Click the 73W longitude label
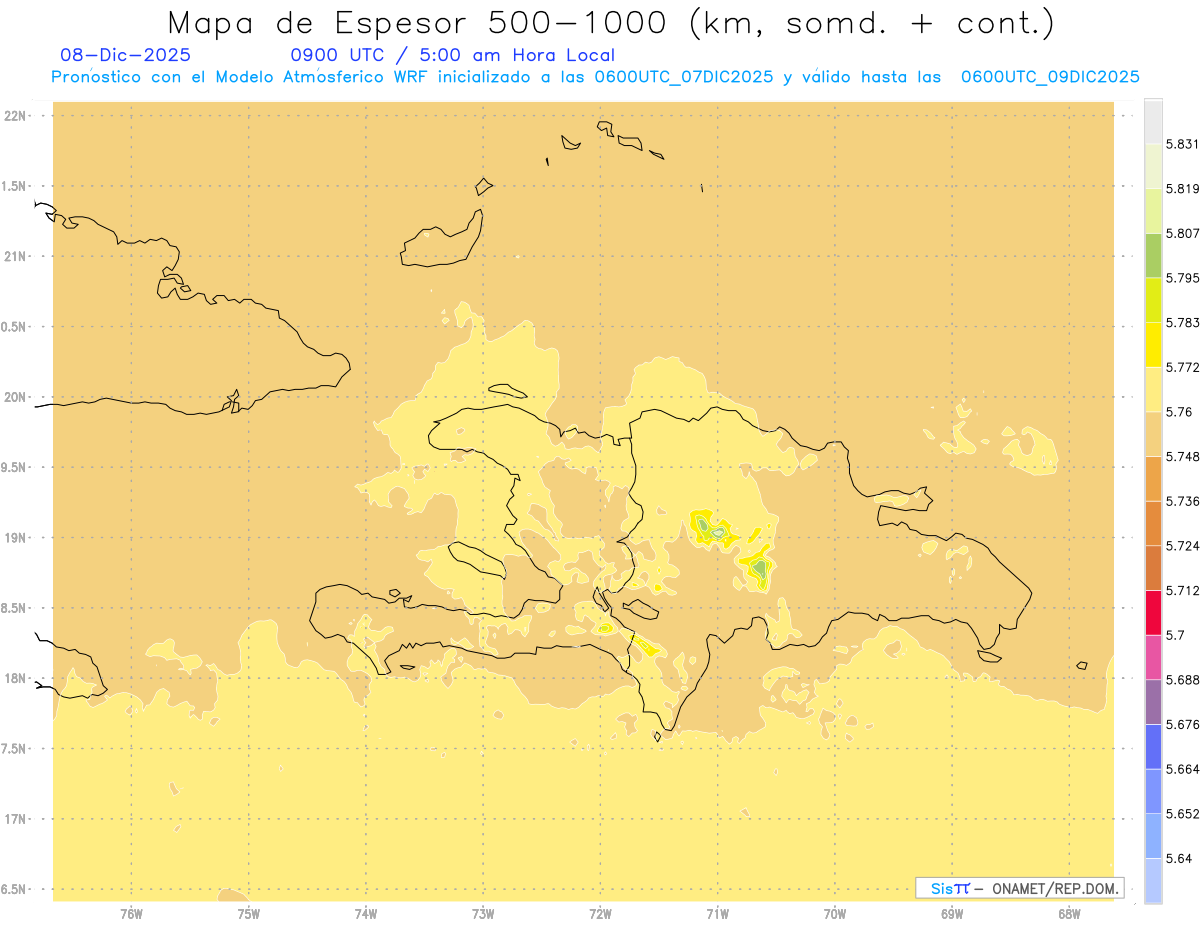 (483, 913)
